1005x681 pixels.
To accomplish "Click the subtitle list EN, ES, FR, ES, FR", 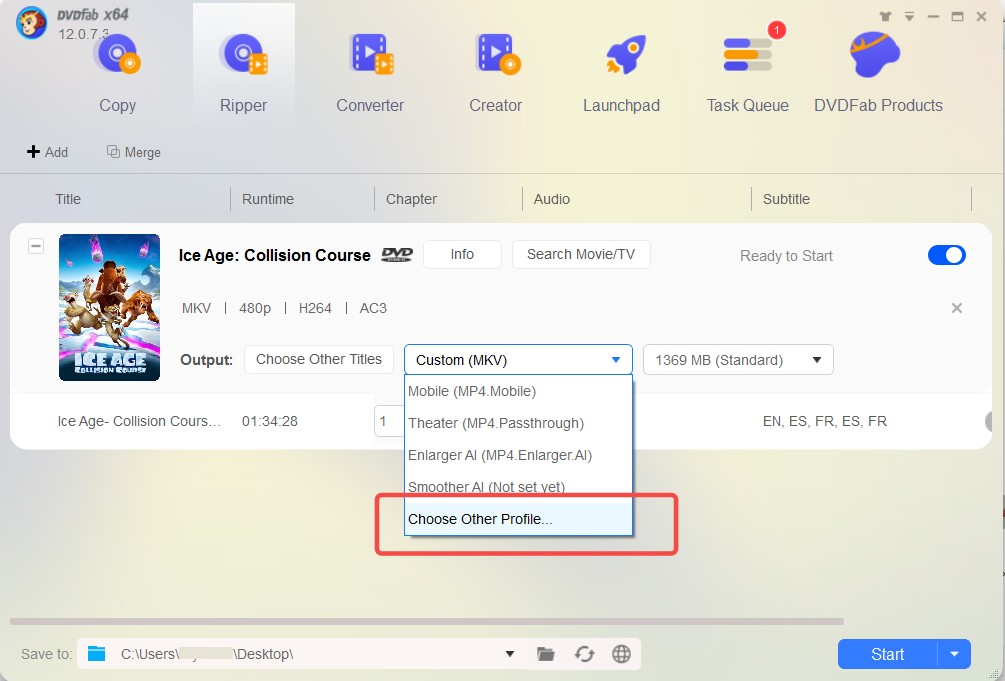I will tap(824, 421).
